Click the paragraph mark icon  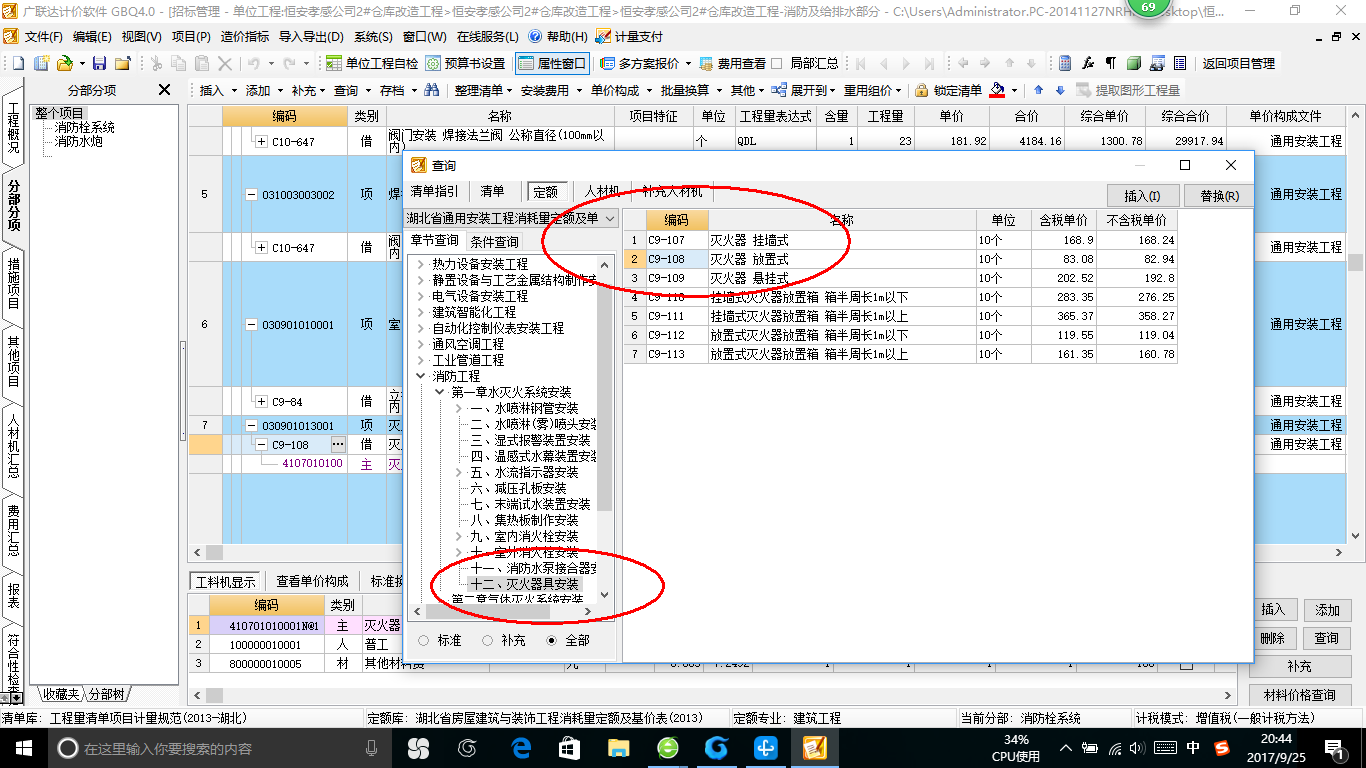coord(1110,63)
